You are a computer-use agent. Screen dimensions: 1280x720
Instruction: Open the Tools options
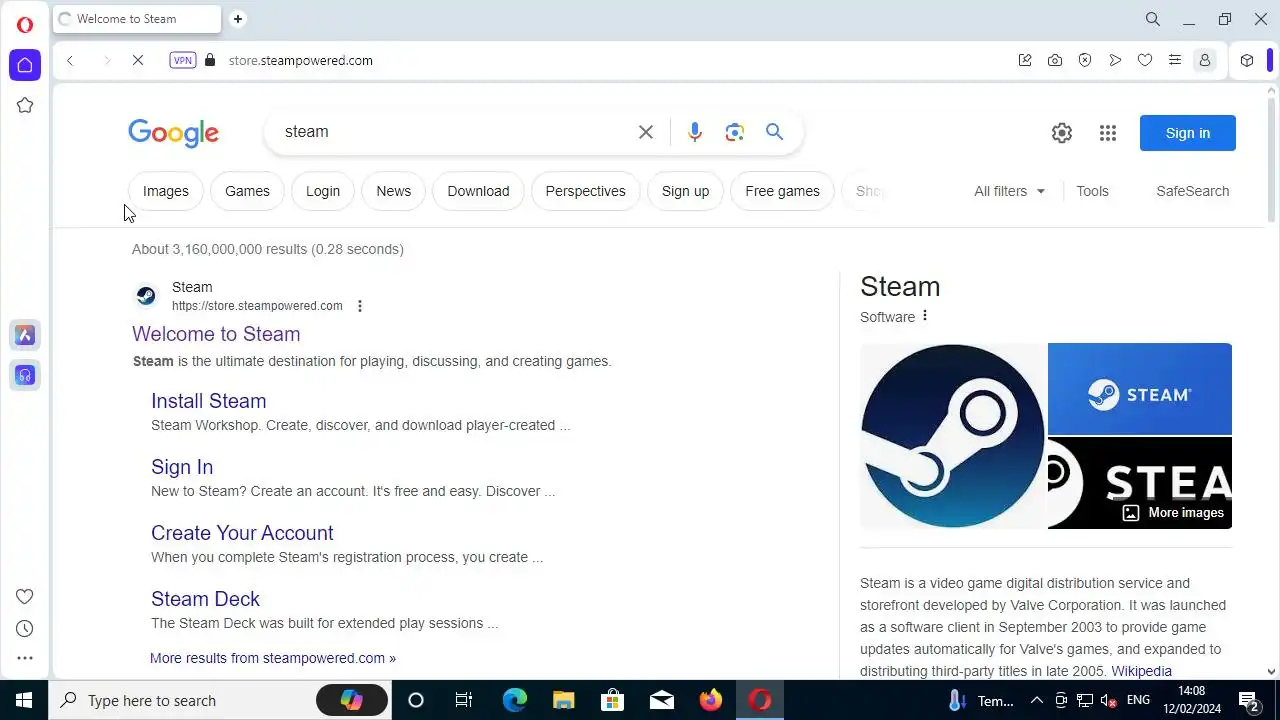tap(1092, 191)
